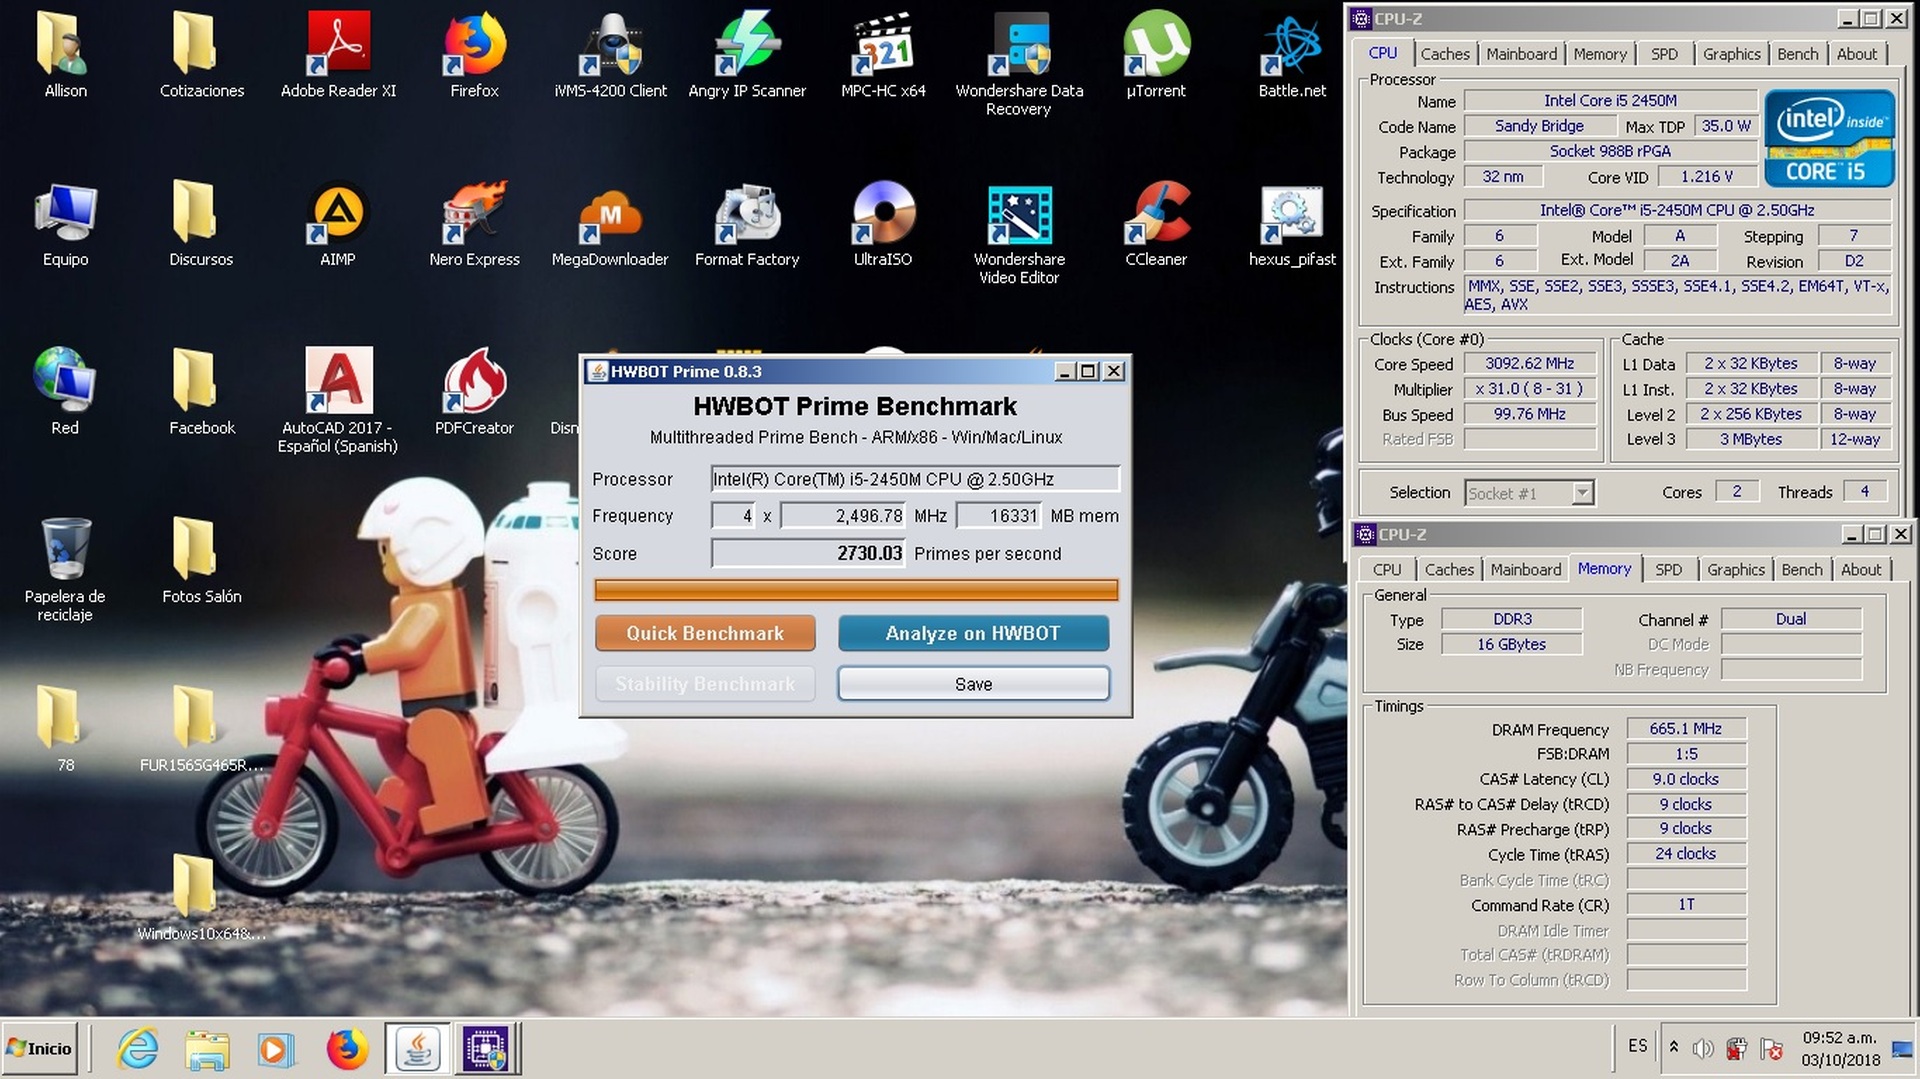Open Bench tab in lower CPU-Z
Image resolution: width=1920 pixels, height=1079 pixels.
pos(1801,569)
